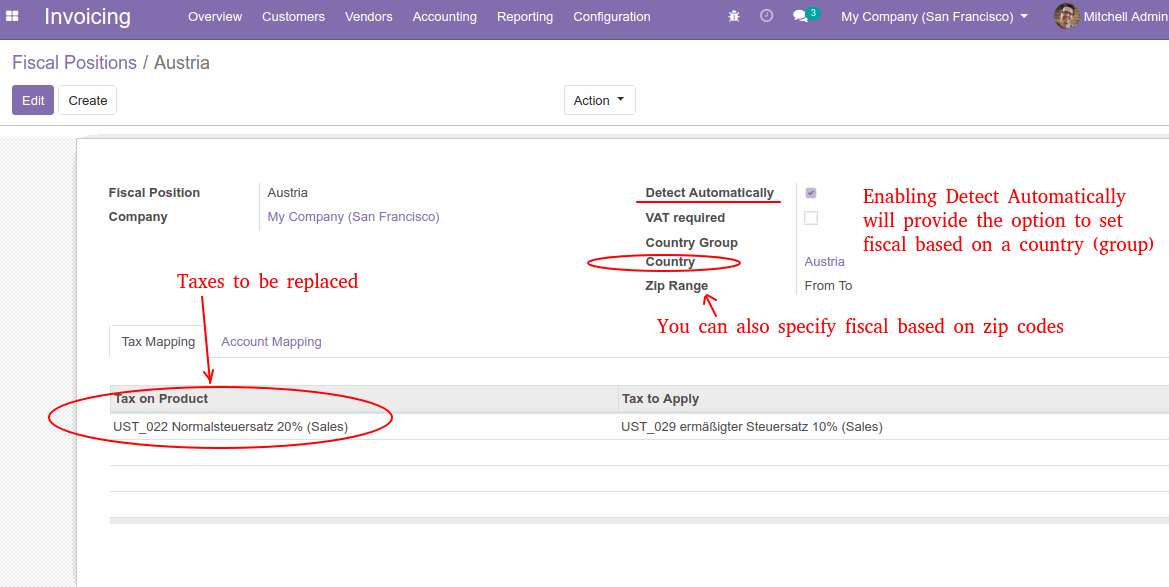The width and height of the screenshot is (1169, 587).
Task: Expand the Action dropdown
Action: coord(599,100)
